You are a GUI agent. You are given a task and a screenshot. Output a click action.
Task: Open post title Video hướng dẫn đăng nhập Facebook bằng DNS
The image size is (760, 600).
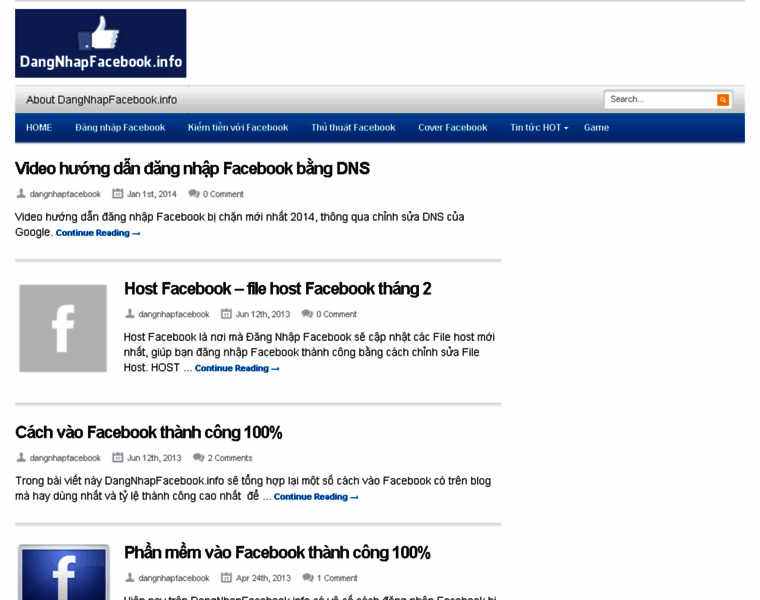click(x=192, y=169)
